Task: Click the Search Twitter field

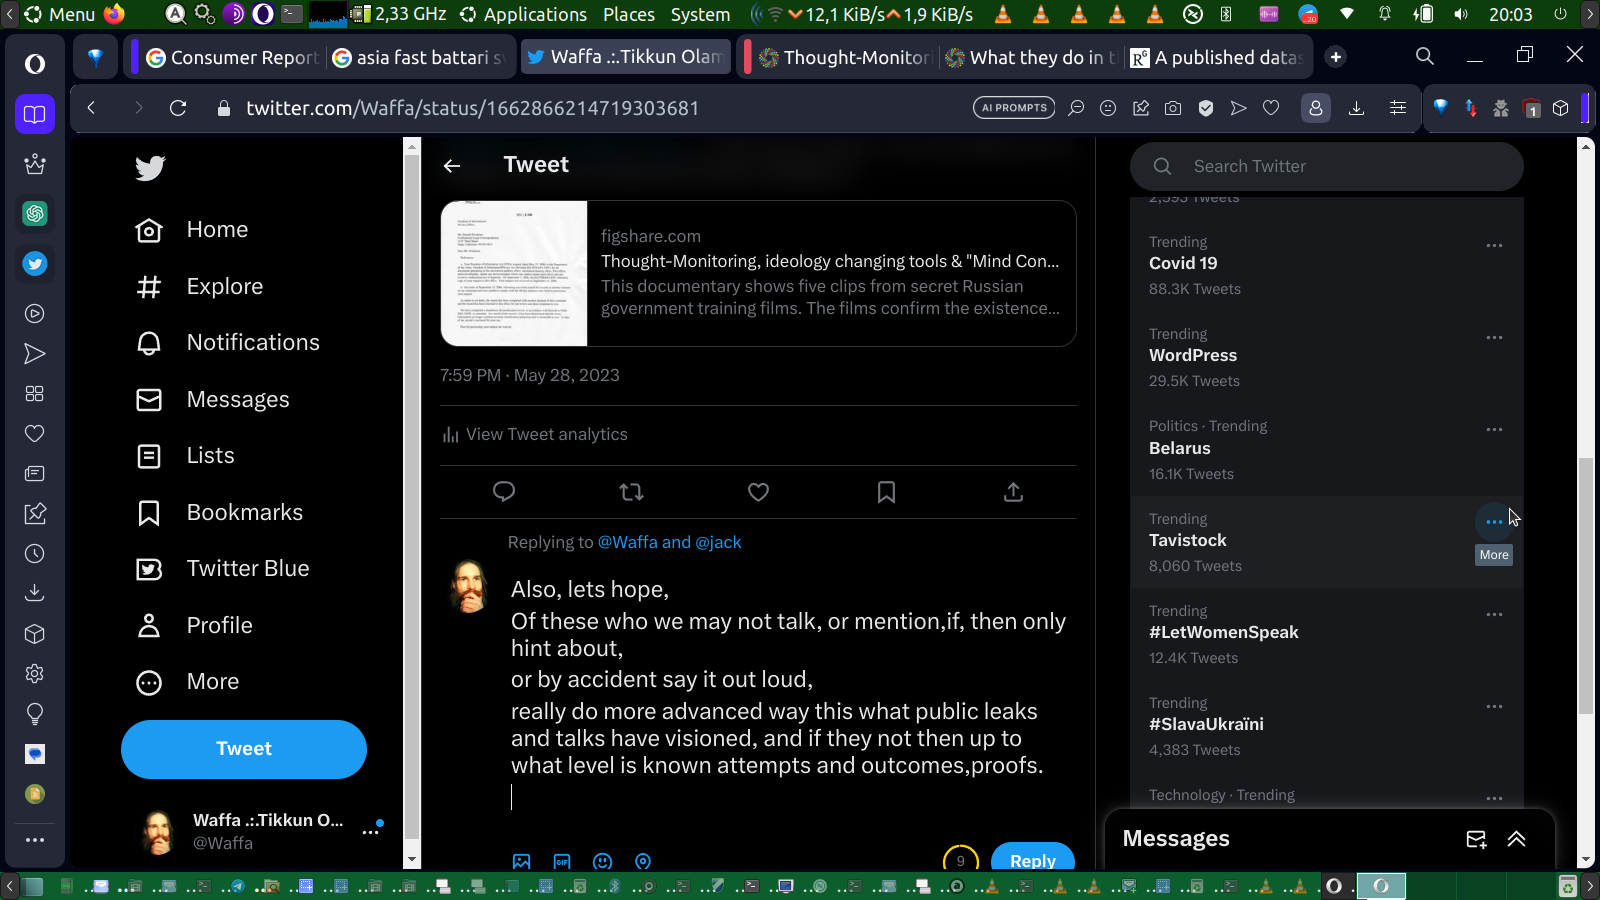Action: 1327,167
